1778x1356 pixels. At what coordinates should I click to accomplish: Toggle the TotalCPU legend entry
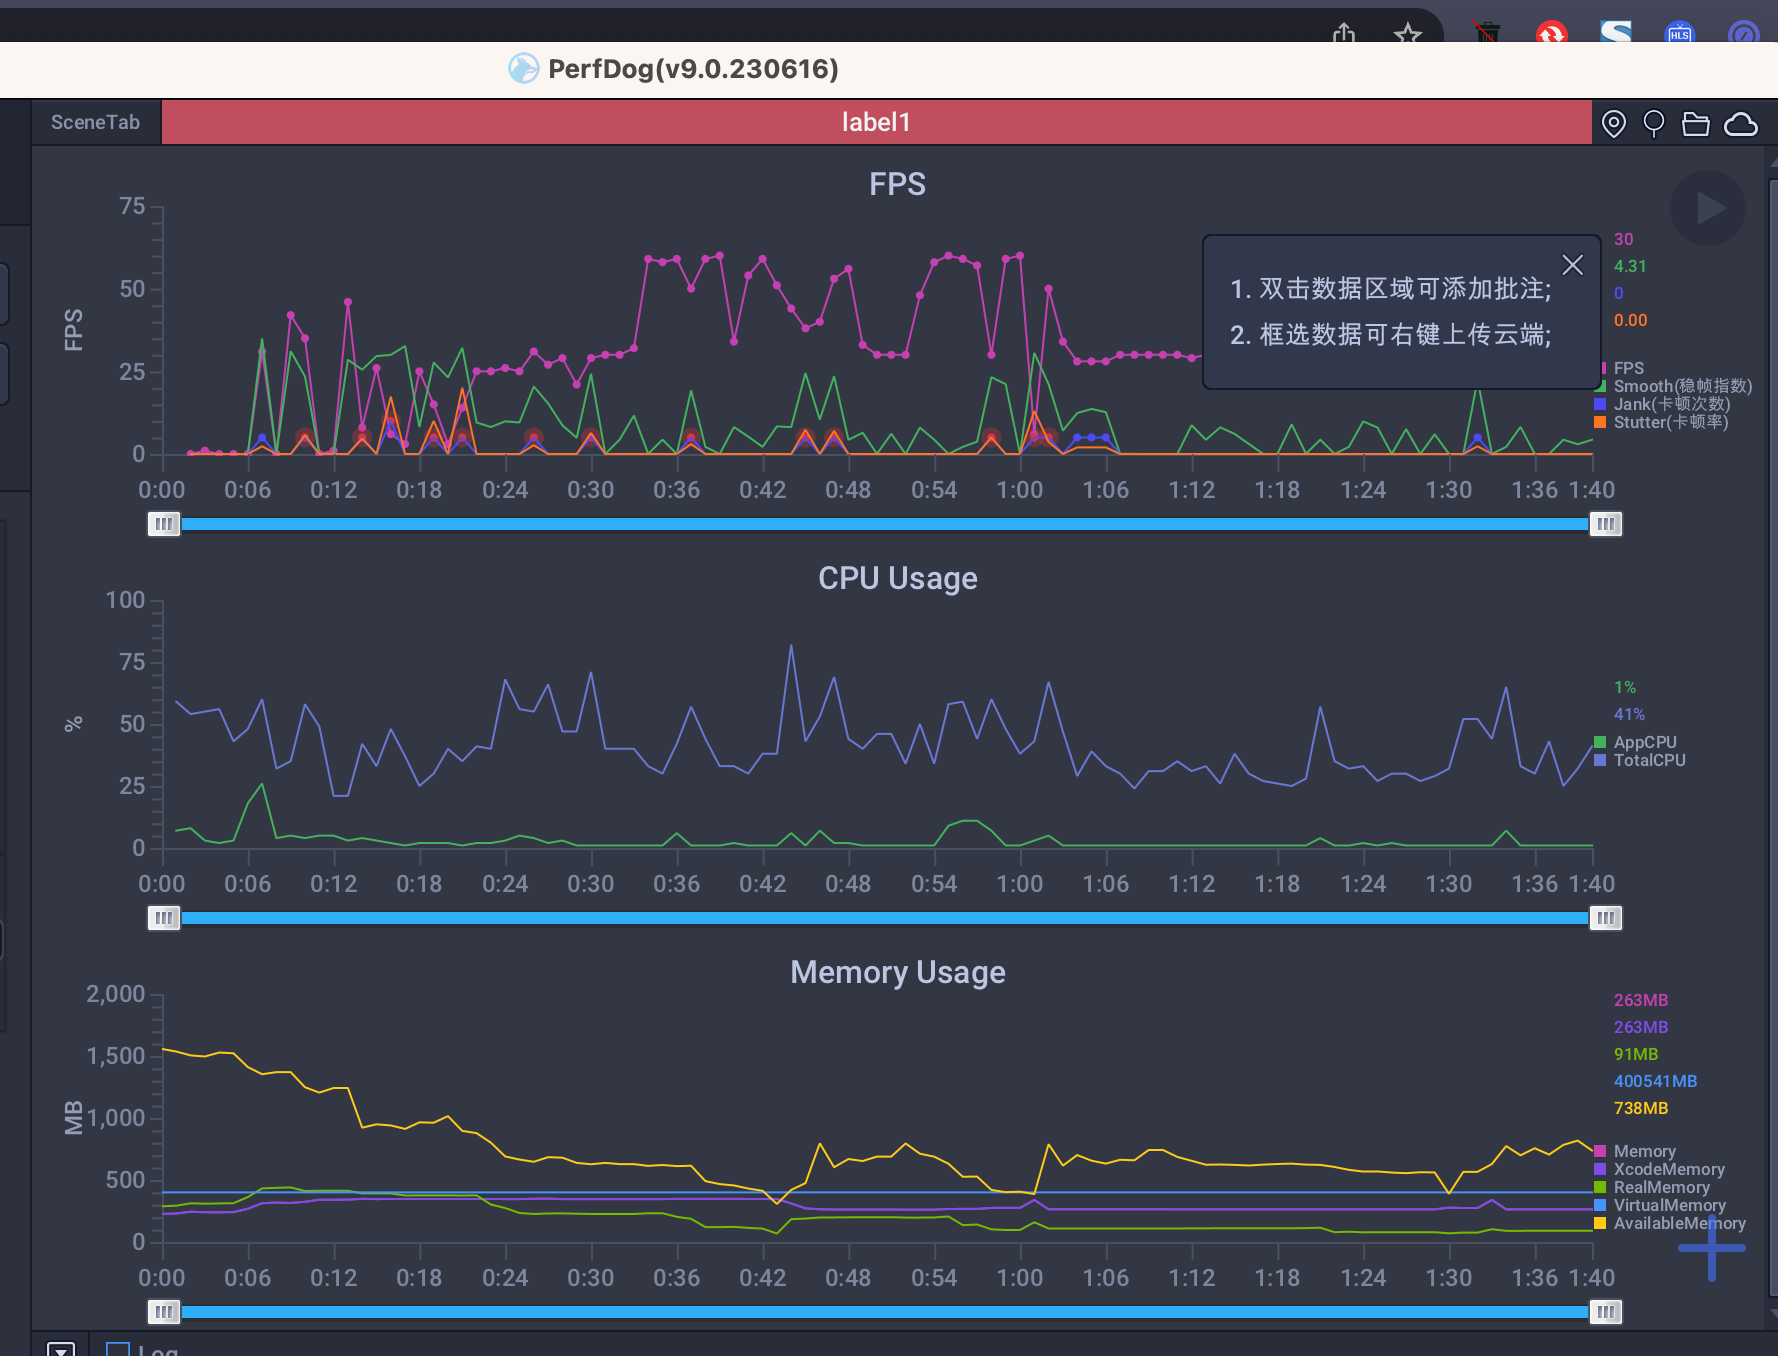pyautogui.click(x=1640, y=760)
